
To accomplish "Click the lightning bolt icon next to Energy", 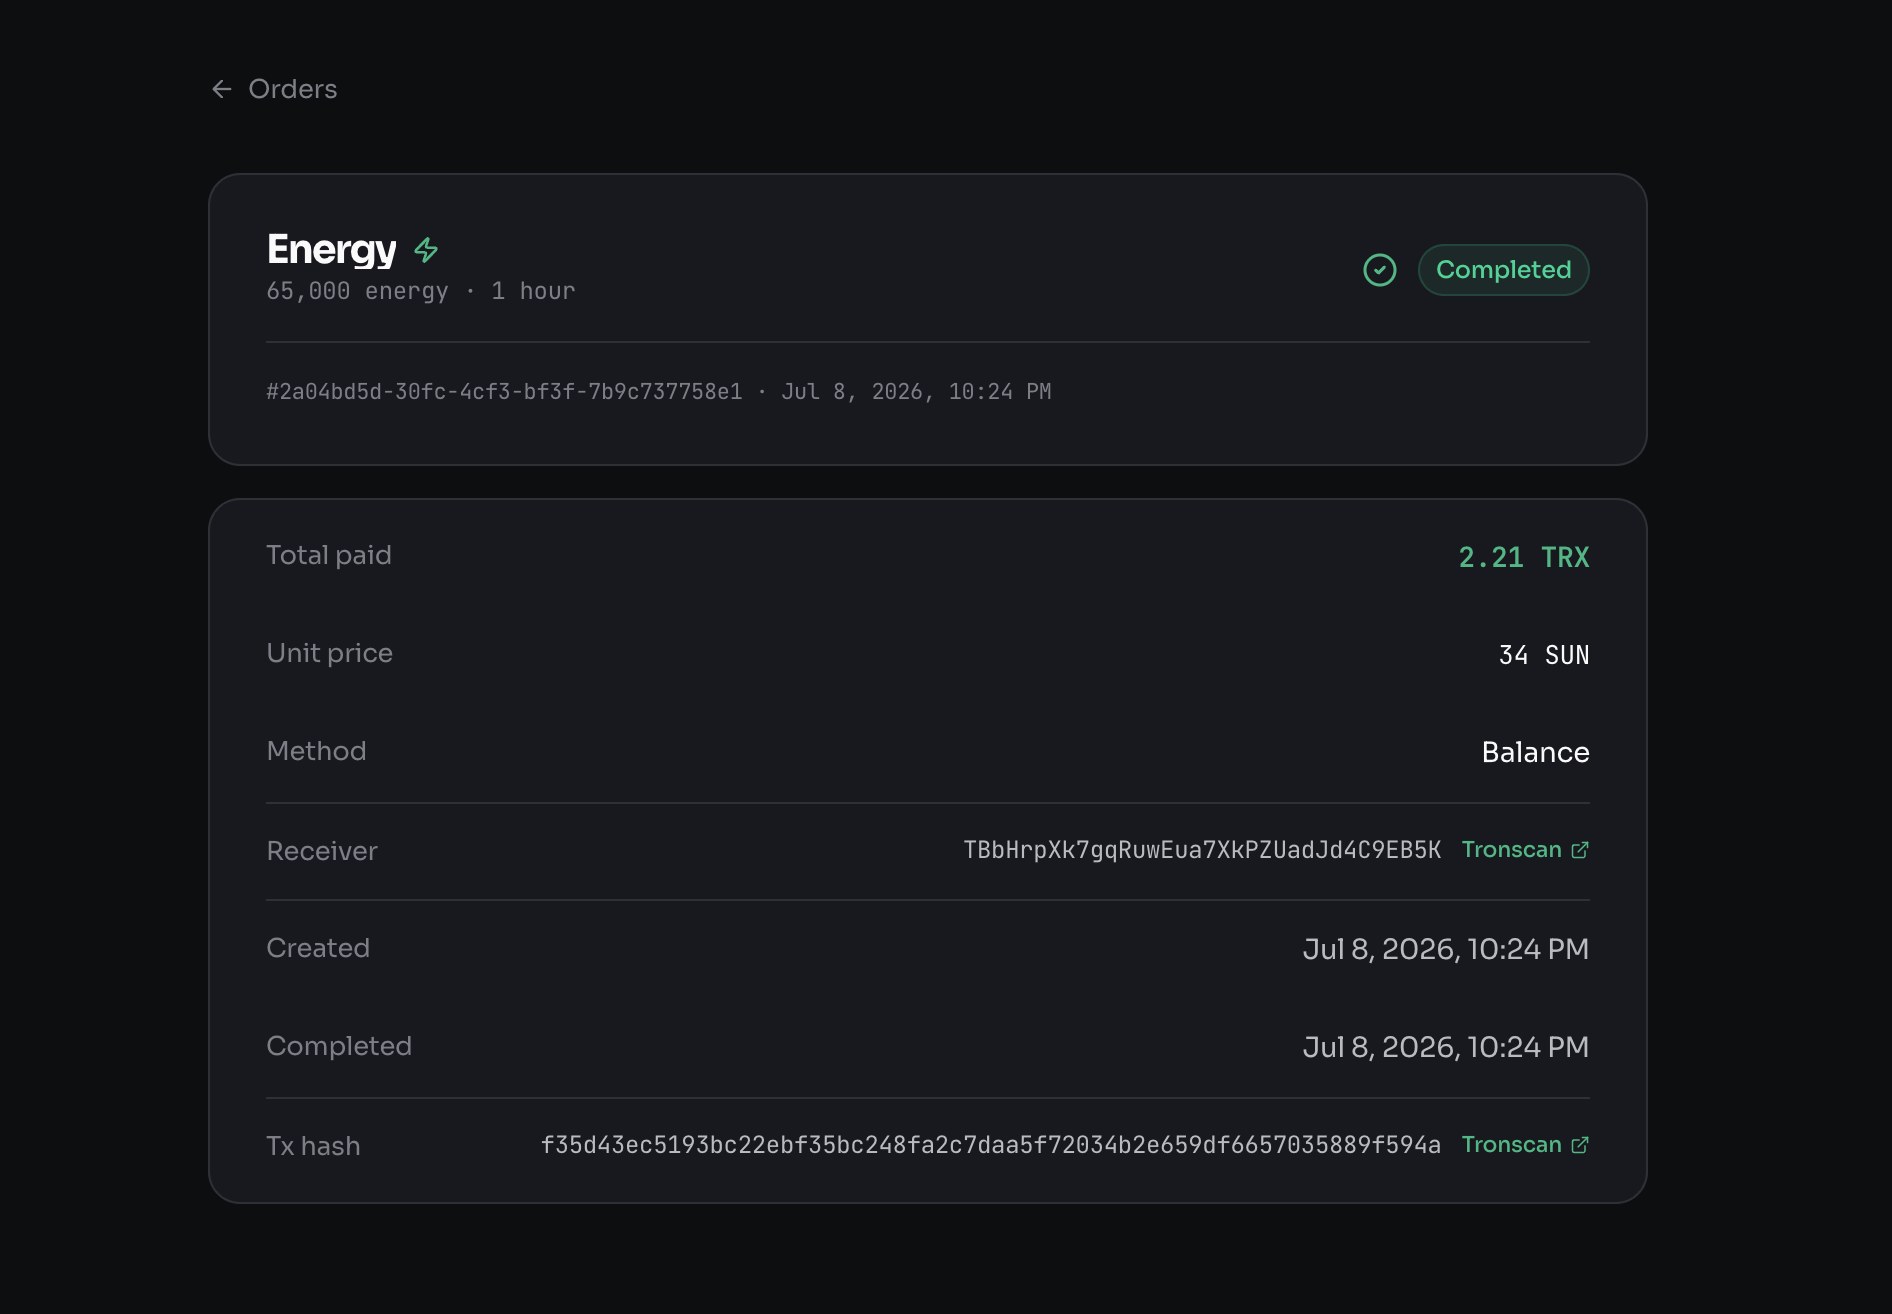I will (426, 249).
